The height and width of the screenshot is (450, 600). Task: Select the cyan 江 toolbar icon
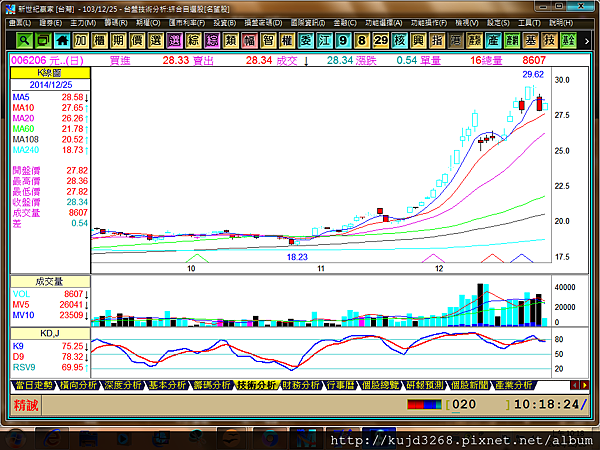[x=324, y=40]
